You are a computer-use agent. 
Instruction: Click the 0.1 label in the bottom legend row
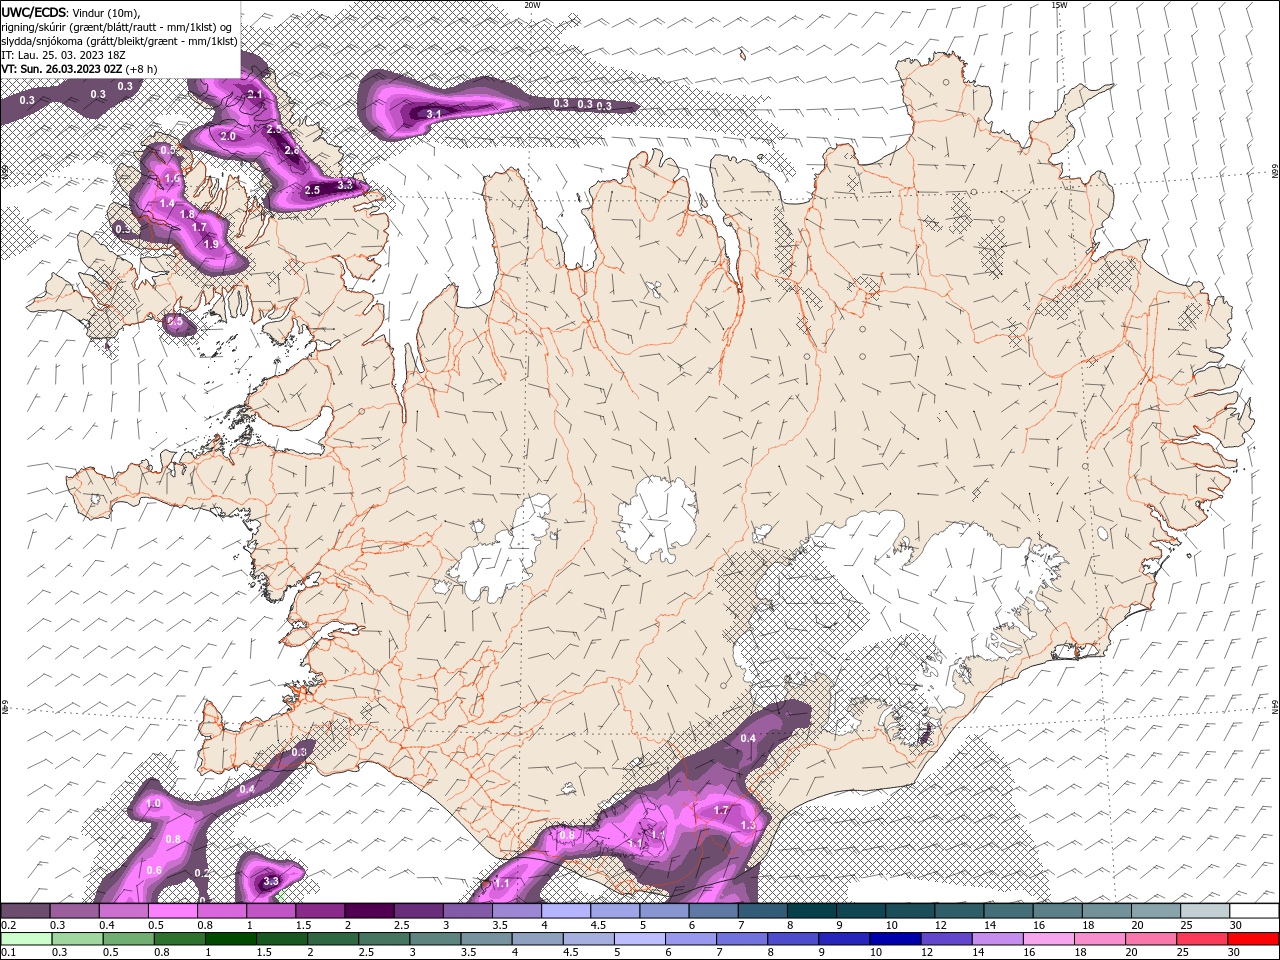click(x=9, y=952)
